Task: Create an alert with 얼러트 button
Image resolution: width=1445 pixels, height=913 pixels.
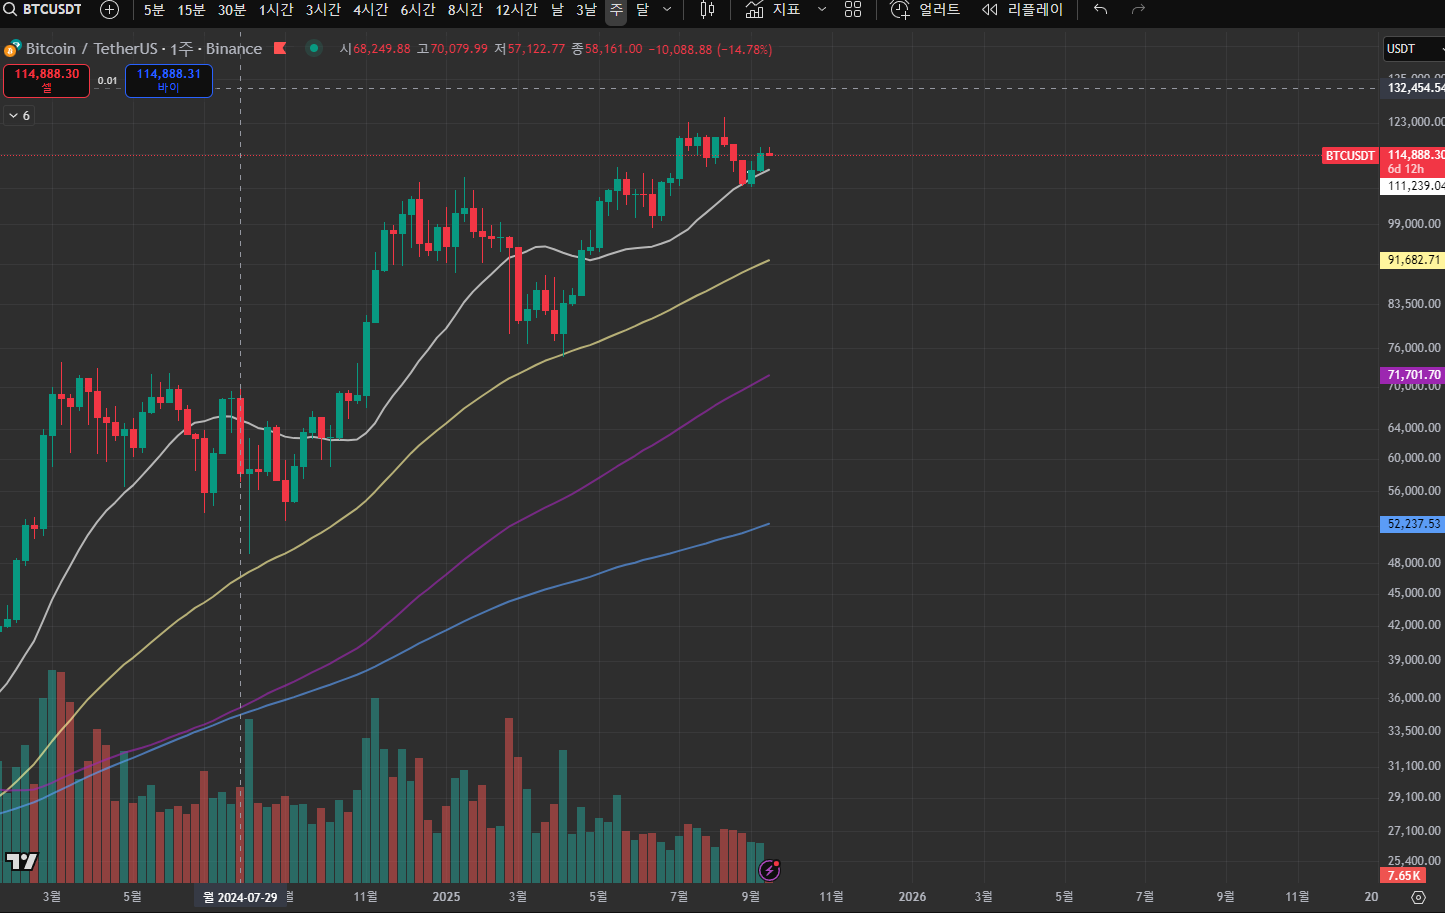Action: click(926, 10)
